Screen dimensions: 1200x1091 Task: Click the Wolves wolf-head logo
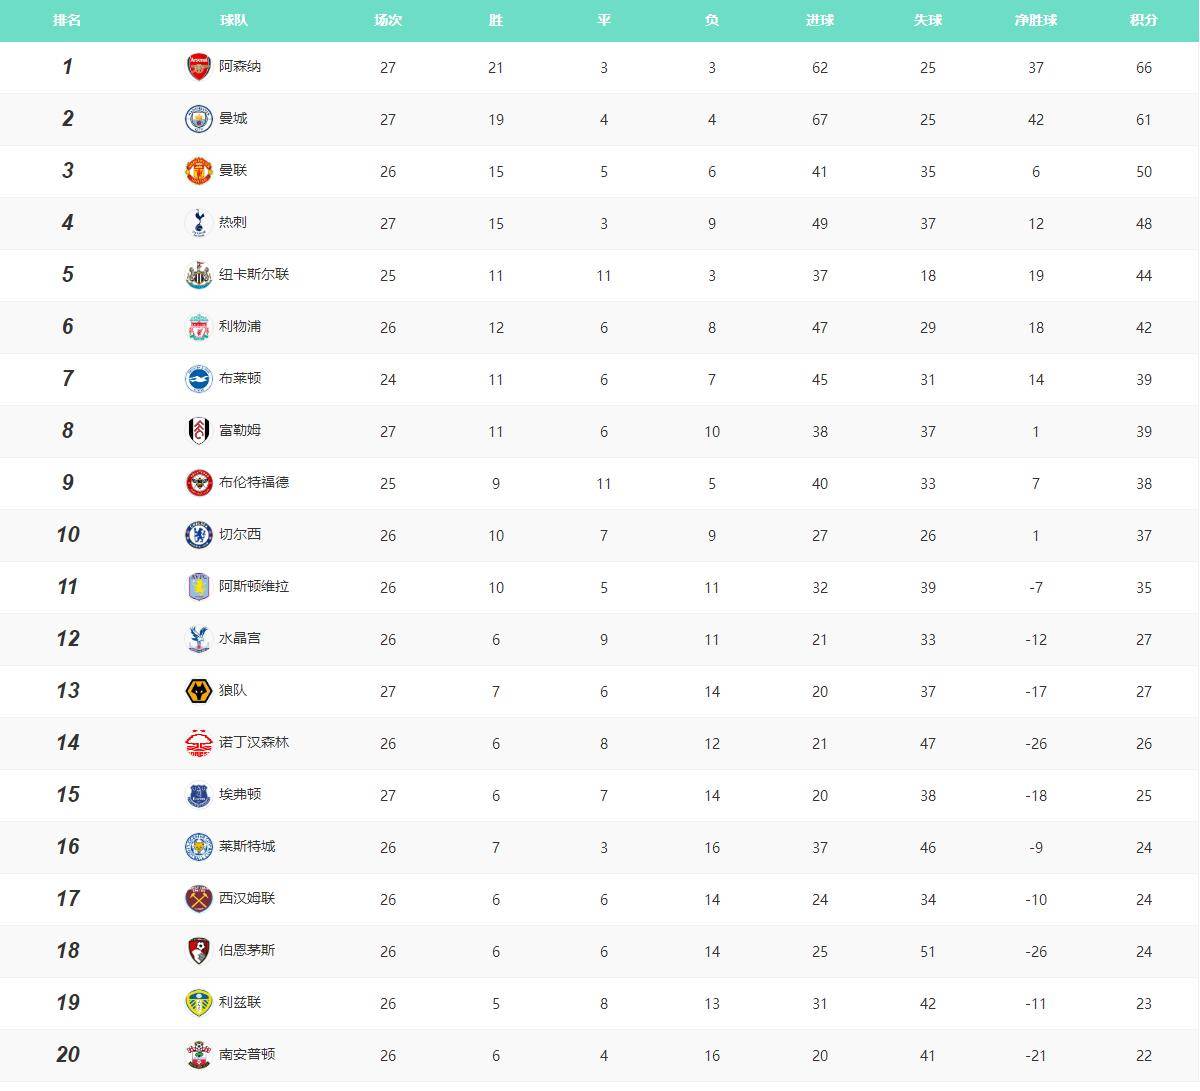tap(198, 691)
